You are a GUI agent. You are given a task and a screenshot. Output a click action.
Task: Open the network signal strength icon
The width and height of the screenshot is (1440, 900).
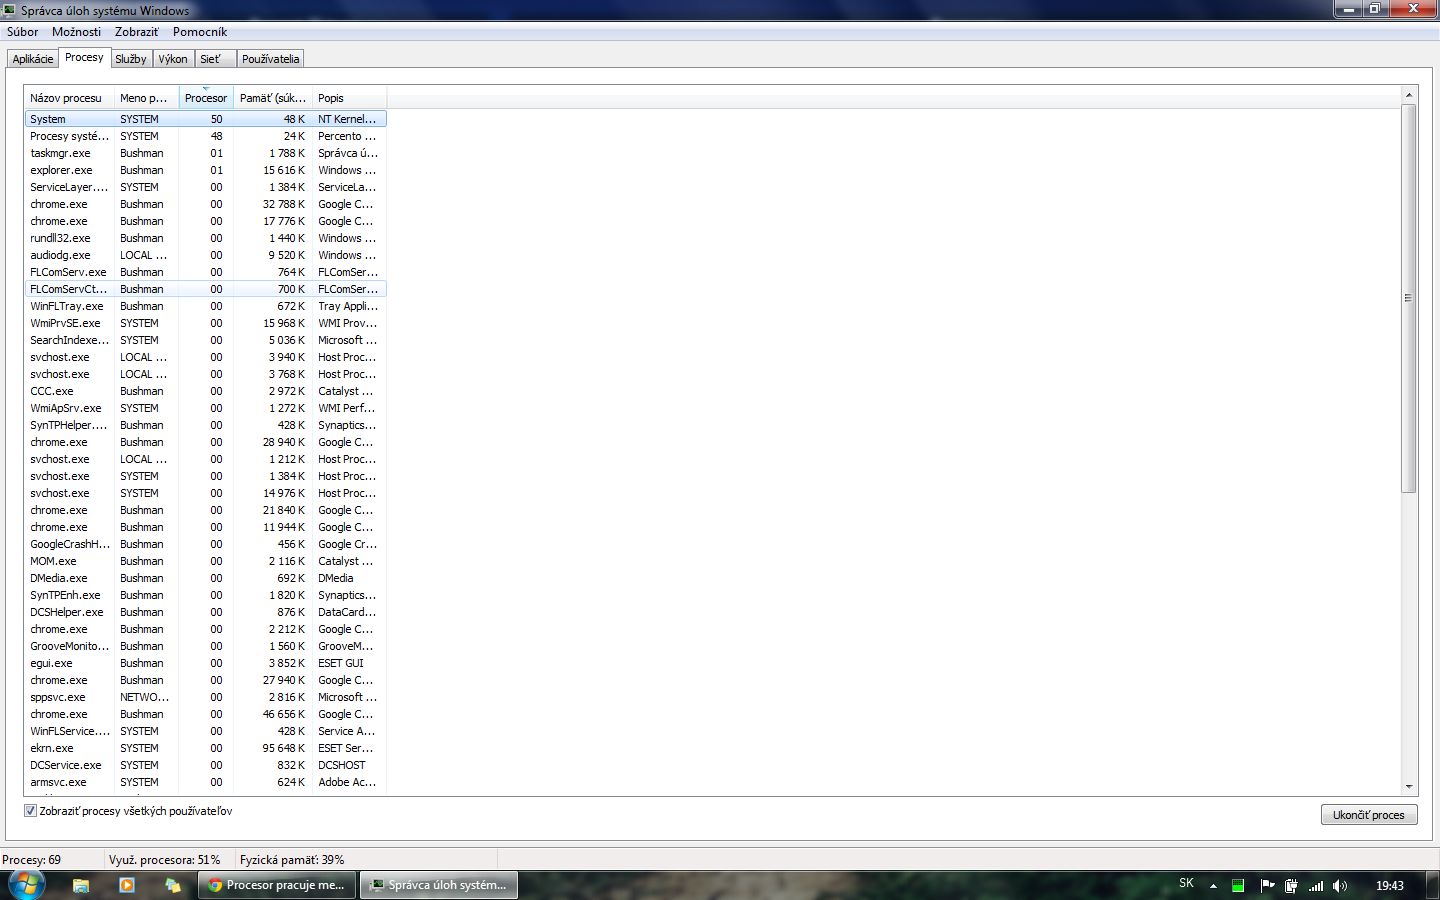tap(1316, 885)
